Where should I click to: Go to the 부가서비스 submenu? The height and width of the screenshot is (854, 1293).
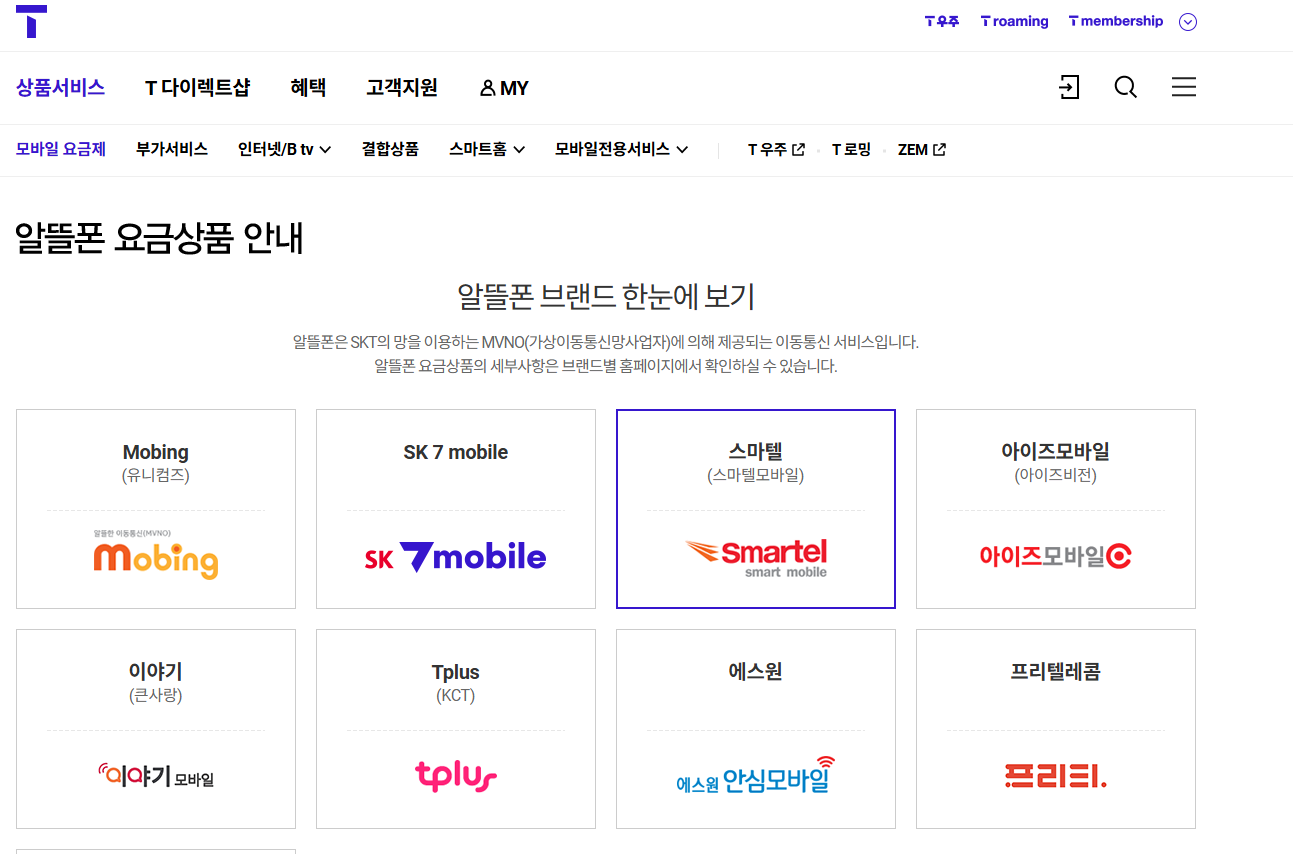tap(172, 149)
